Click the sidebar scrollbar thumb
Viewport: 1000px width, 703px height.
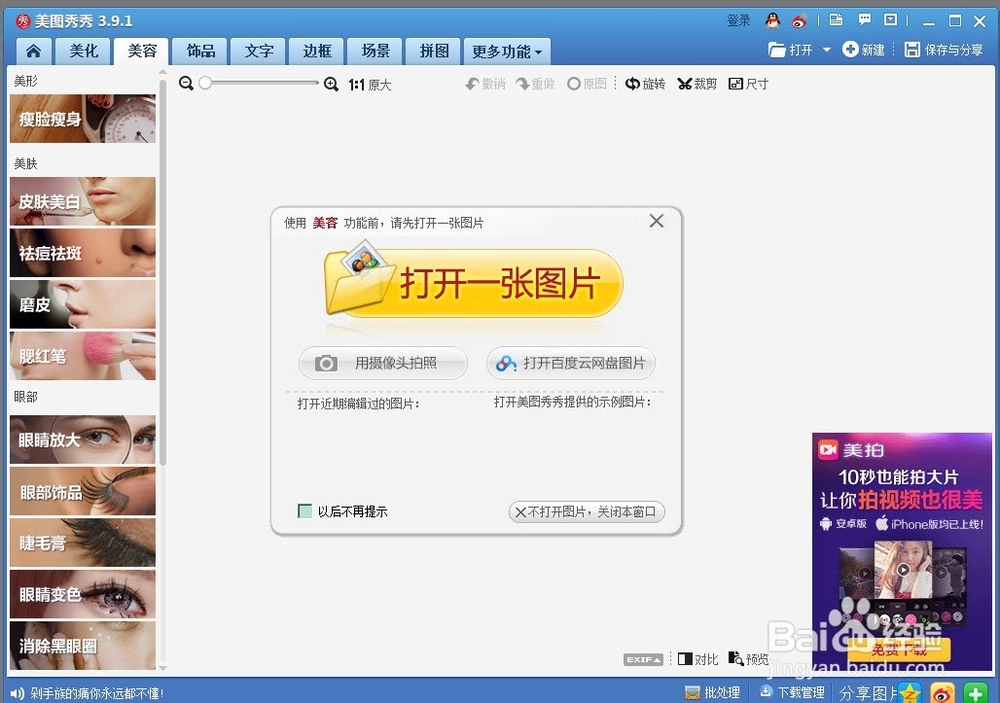(163, 271)
